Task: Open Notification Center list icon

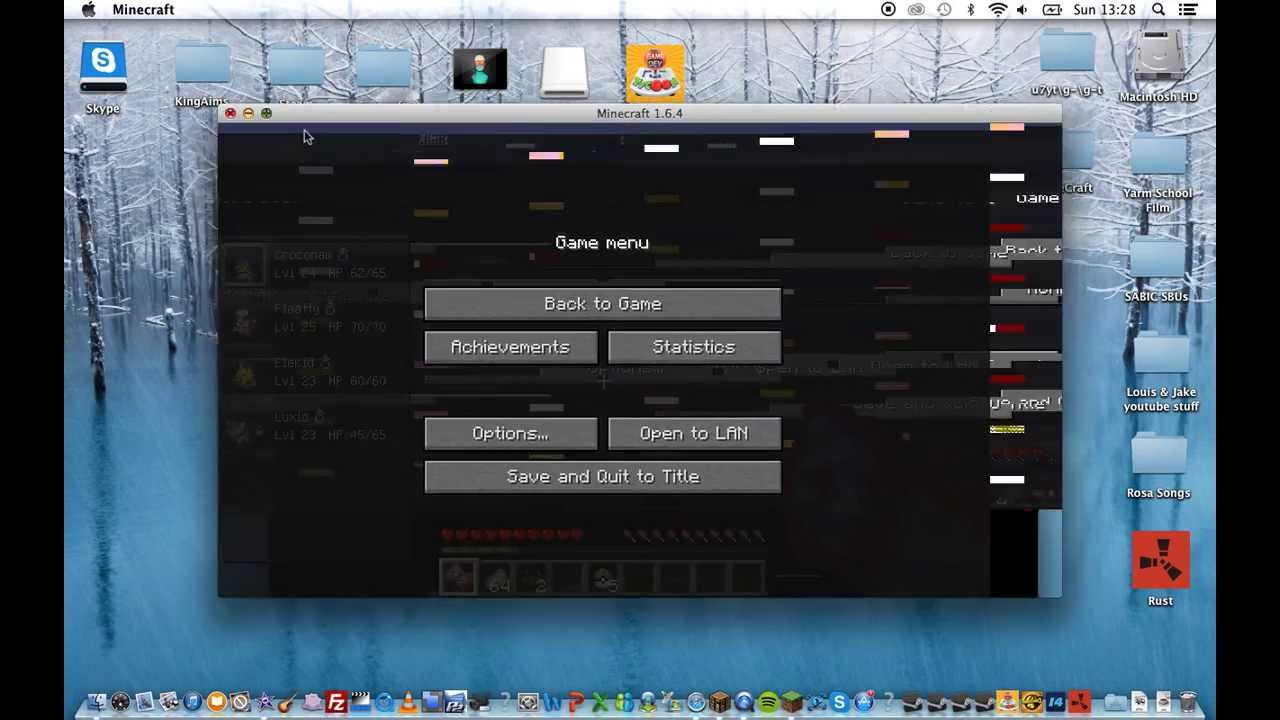Action: pos(1188,10)
